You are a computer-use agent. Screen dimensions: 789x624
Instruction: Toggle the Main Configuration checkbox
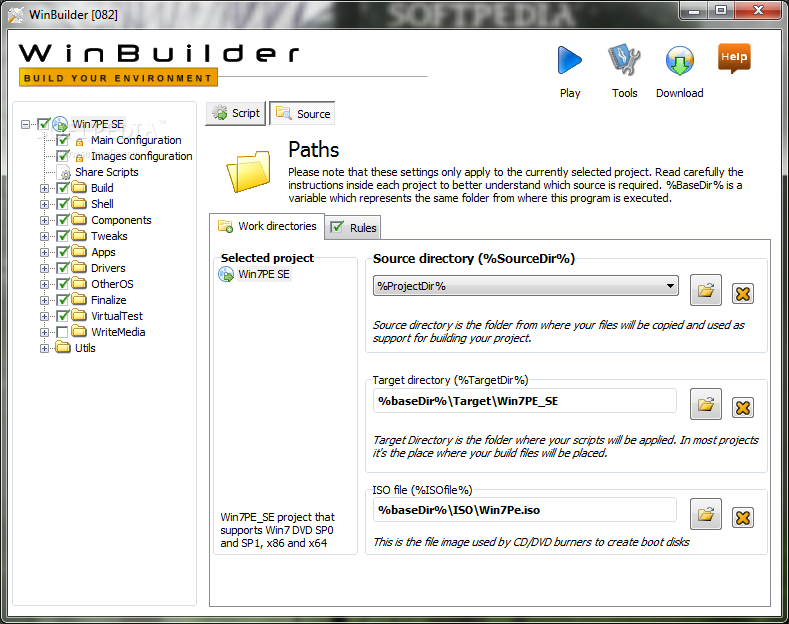coord(62,140)
